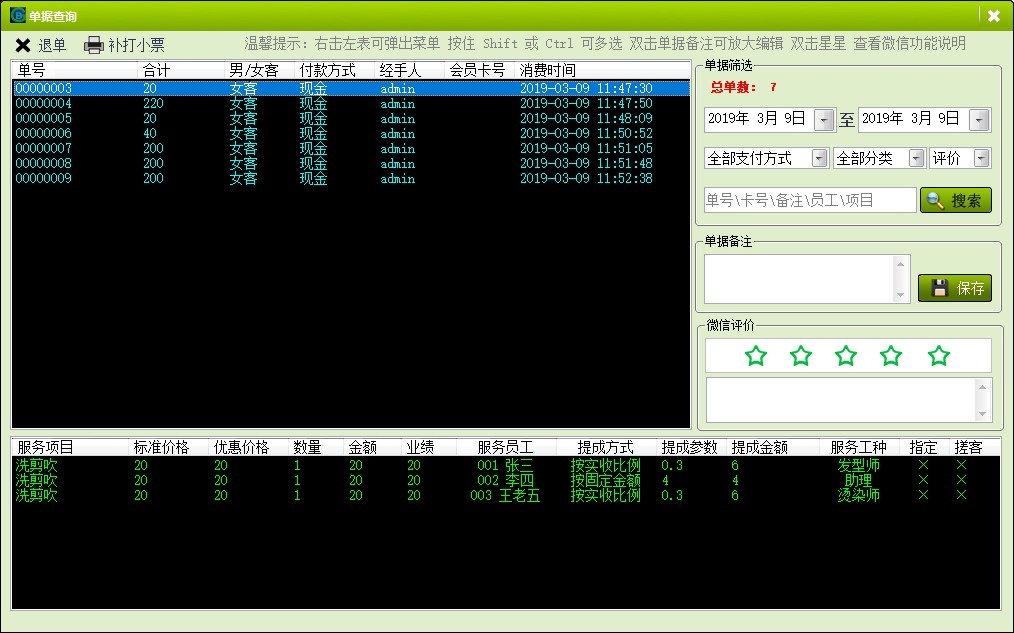Open the start date dropdown calendar
The height and width of the screenshot is (633, 1014).
[824, 120]
